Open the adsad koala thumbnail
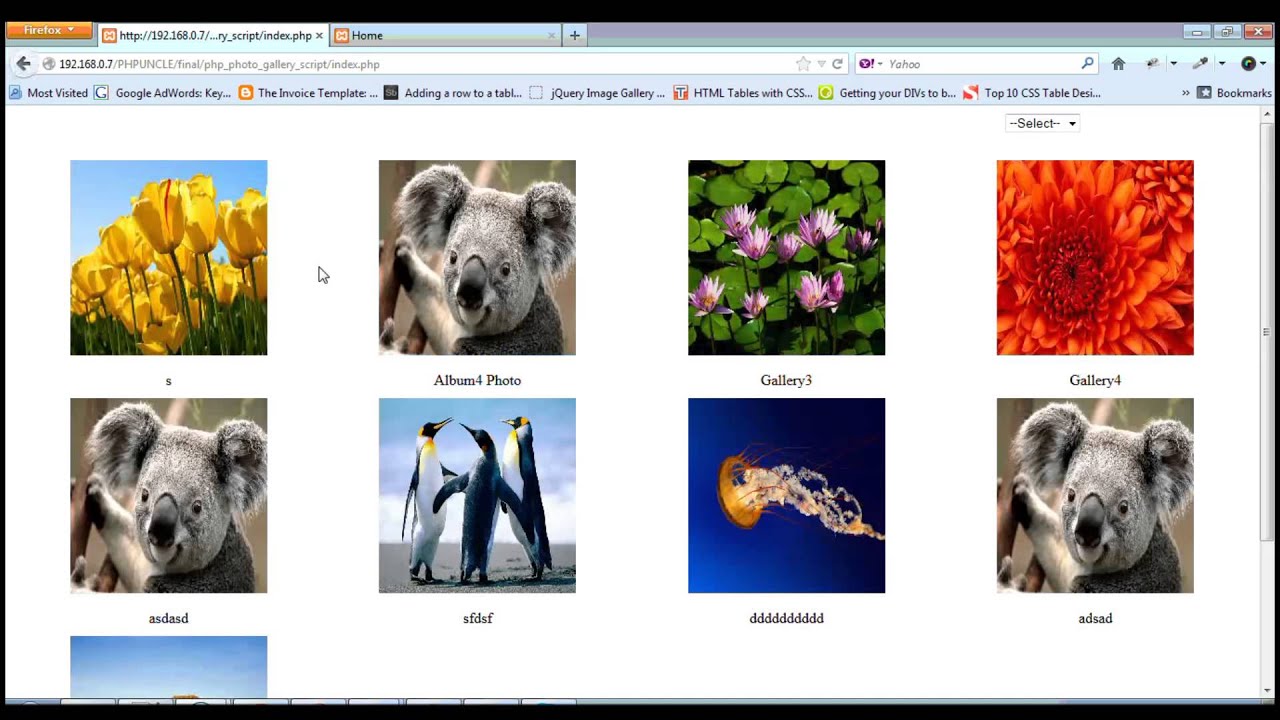The image size is (1280, 720). (1095, 495)
